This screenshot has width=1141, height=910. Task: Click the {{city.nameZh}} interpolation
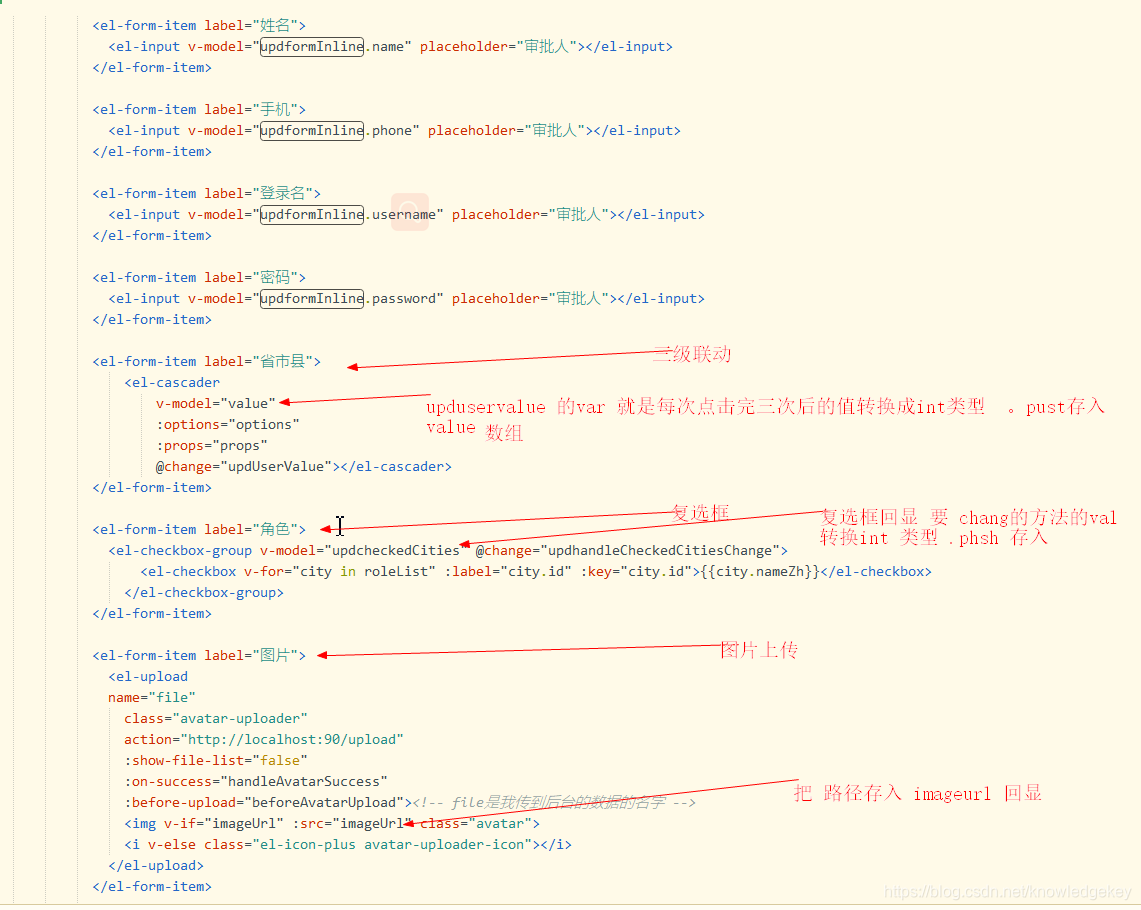pos(760,572)
